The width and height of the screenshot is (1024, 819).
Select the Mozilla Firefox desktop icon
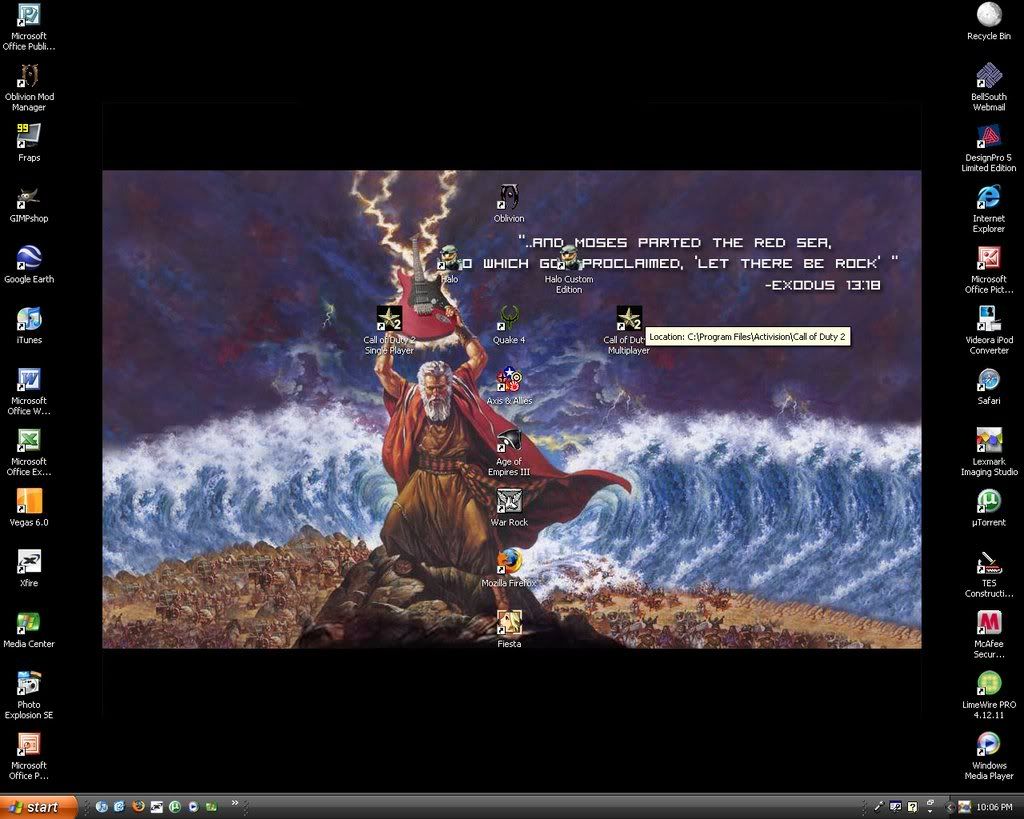509,568
